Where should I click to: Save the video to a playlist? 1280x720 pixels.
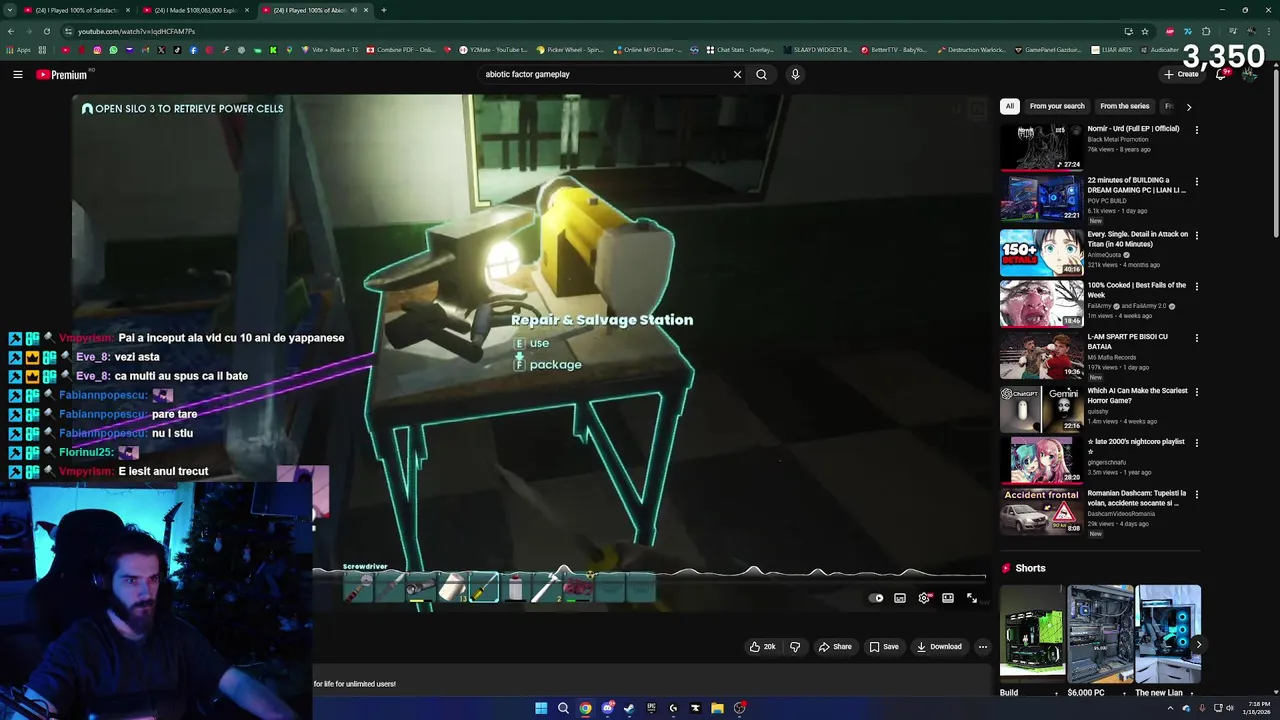[x=884, y=647]
